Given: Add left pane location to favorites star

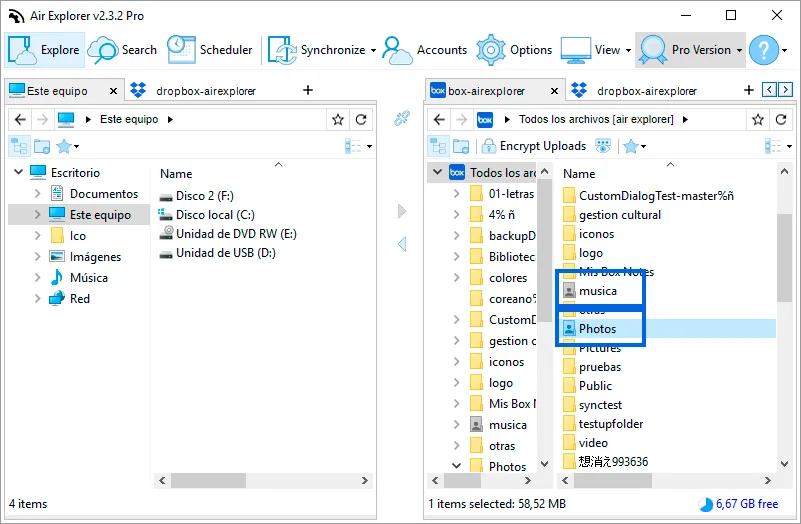Looking at the screenshot, I should (x=338, y=120).
